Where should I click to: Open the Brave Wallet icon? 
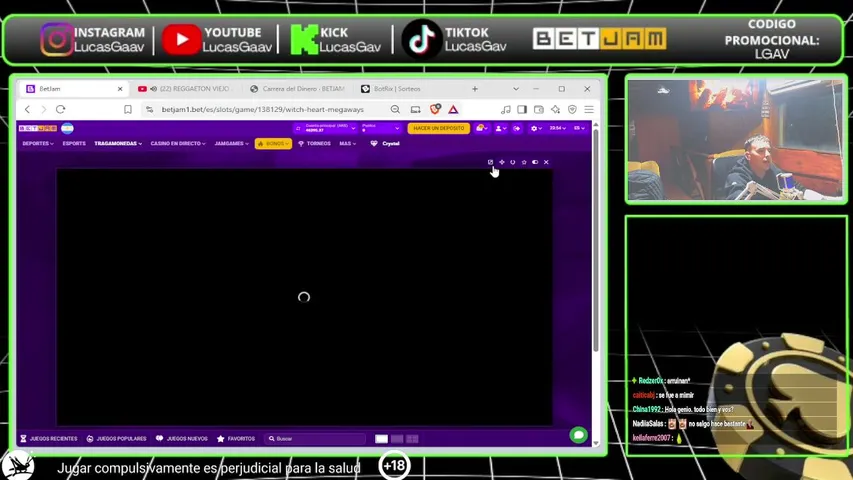[x=539, y=109]
